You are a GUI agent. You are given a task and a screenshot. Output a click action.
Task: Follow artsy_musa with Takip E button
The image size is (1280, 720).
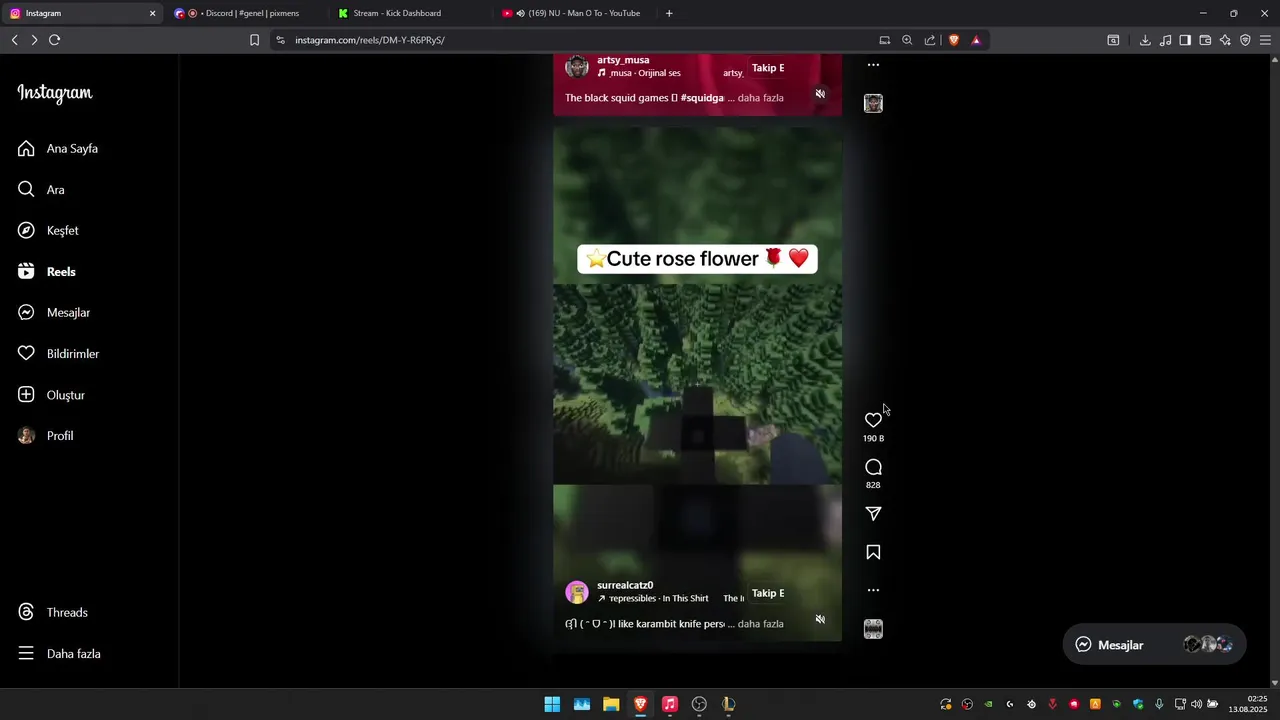point(768,68)
